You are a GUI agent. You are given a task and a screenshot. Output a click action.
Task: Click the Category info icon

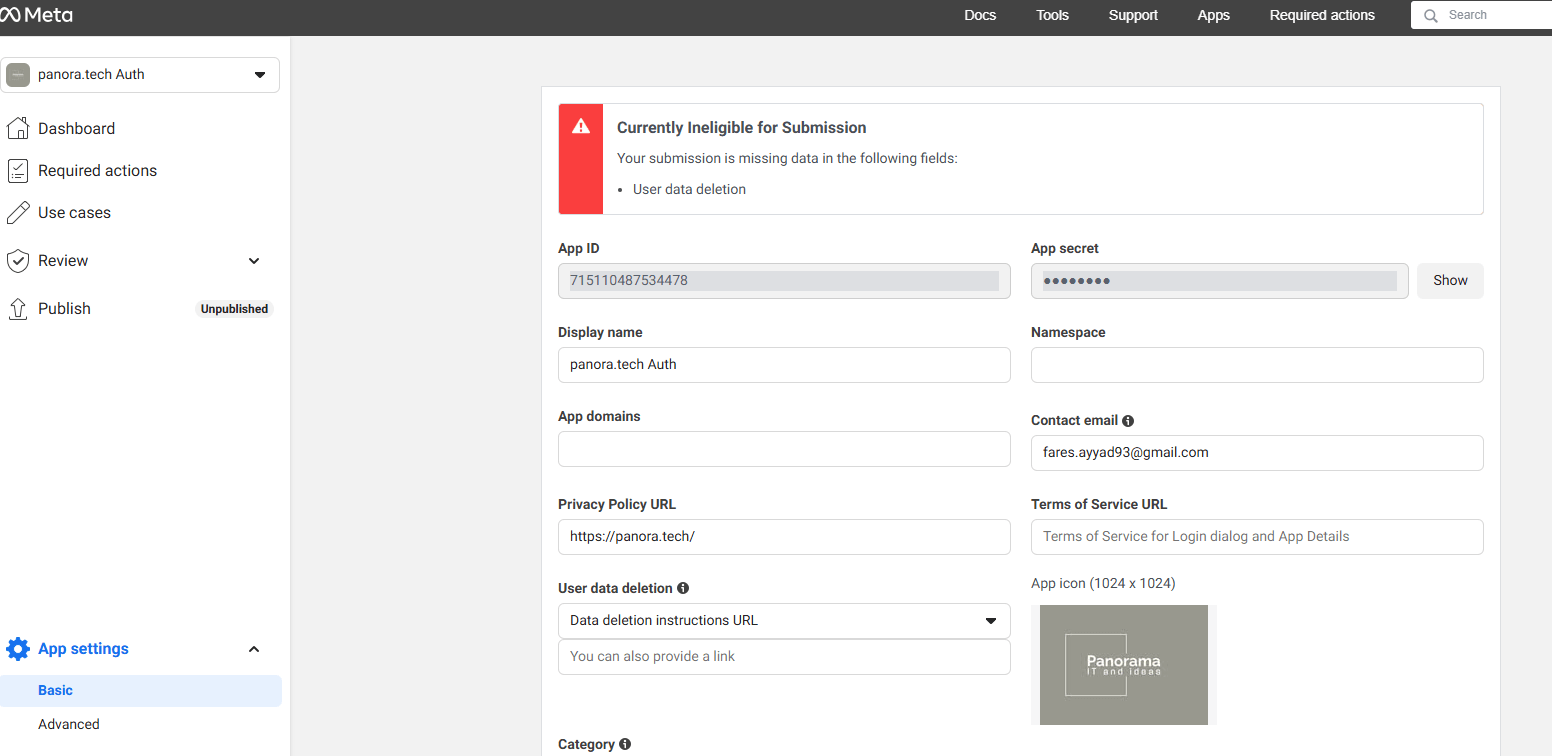[x=625, y=744]
